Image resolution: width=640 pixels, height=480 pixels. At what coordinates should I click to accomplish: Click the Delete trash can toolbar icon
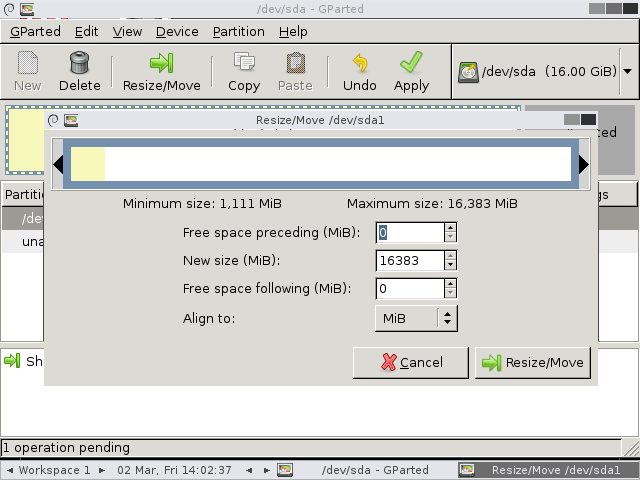pos(79,62)
